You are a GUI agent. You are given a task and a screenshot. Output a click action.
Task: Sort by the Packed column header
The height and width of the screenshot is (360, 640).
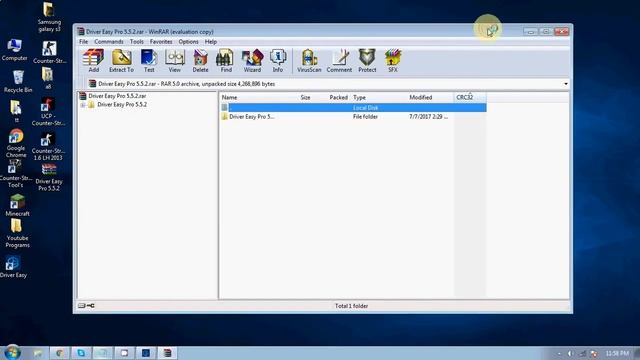[x=338, y=98]
